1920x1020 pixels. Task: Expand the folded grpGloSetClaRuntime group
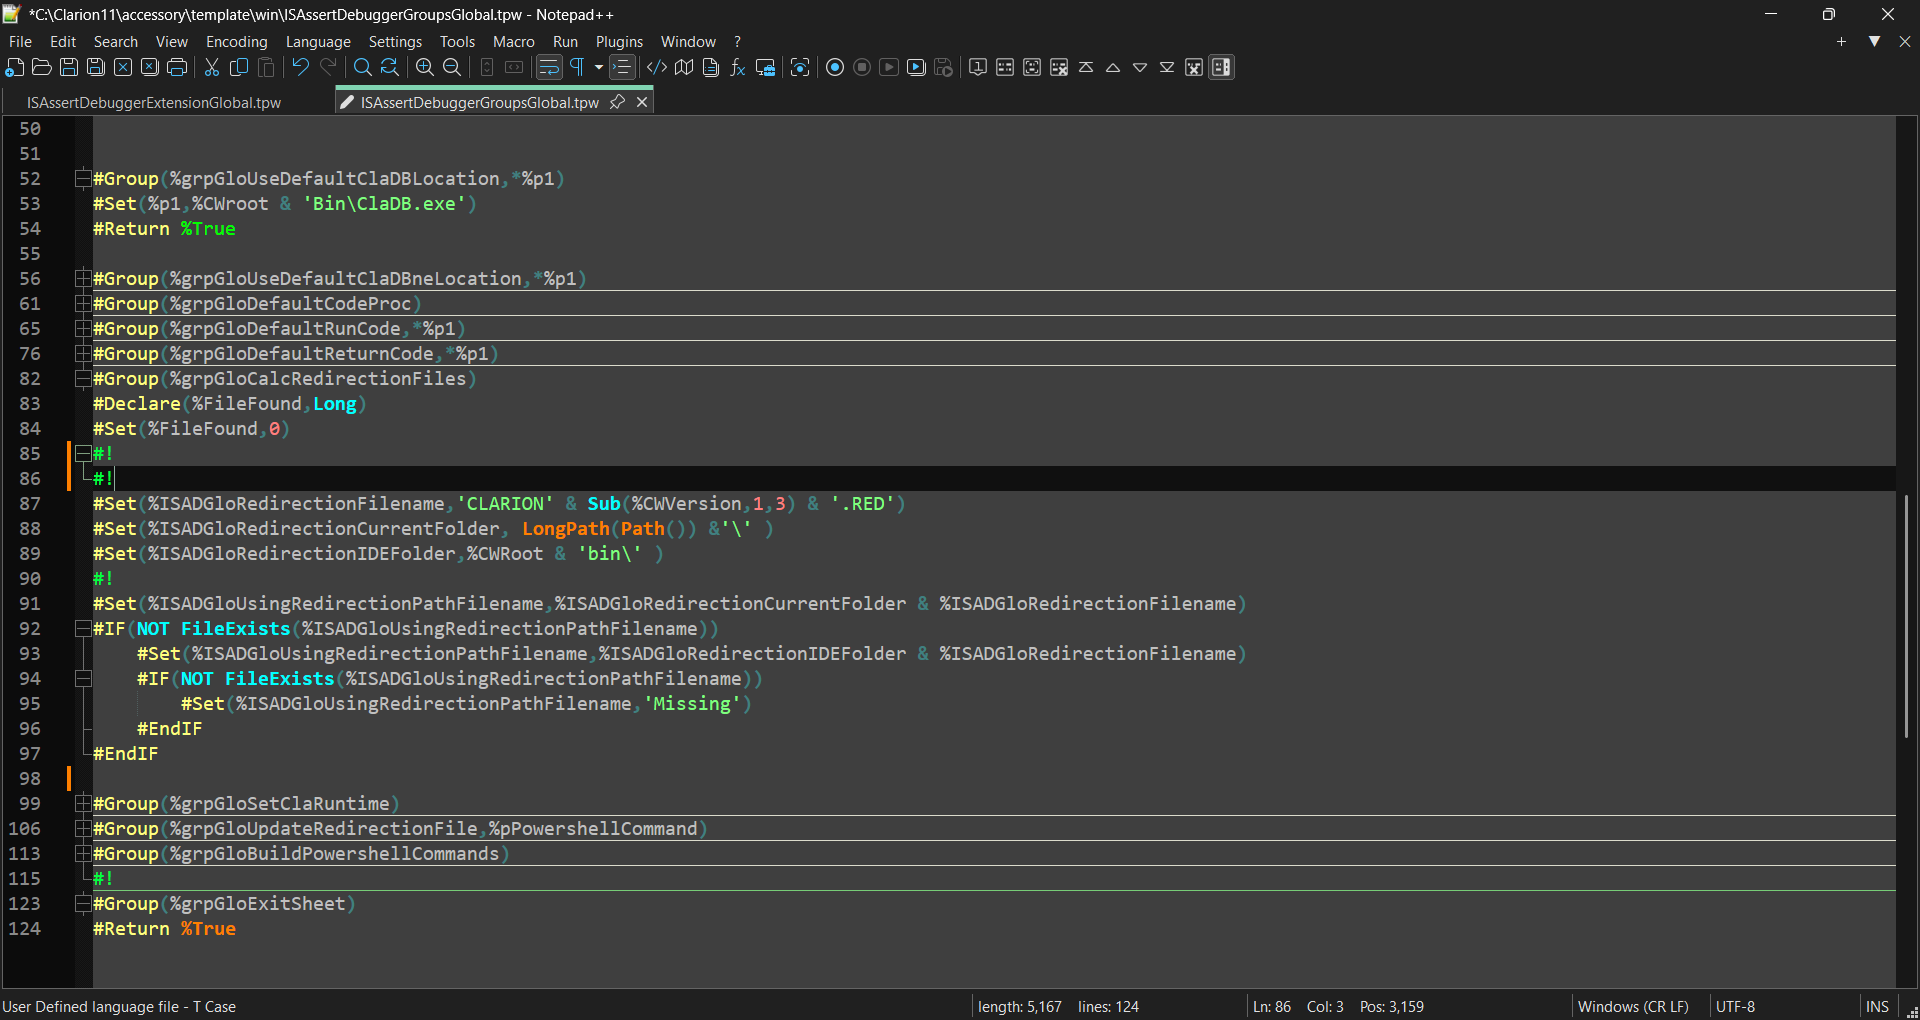(x=83, y=804)
